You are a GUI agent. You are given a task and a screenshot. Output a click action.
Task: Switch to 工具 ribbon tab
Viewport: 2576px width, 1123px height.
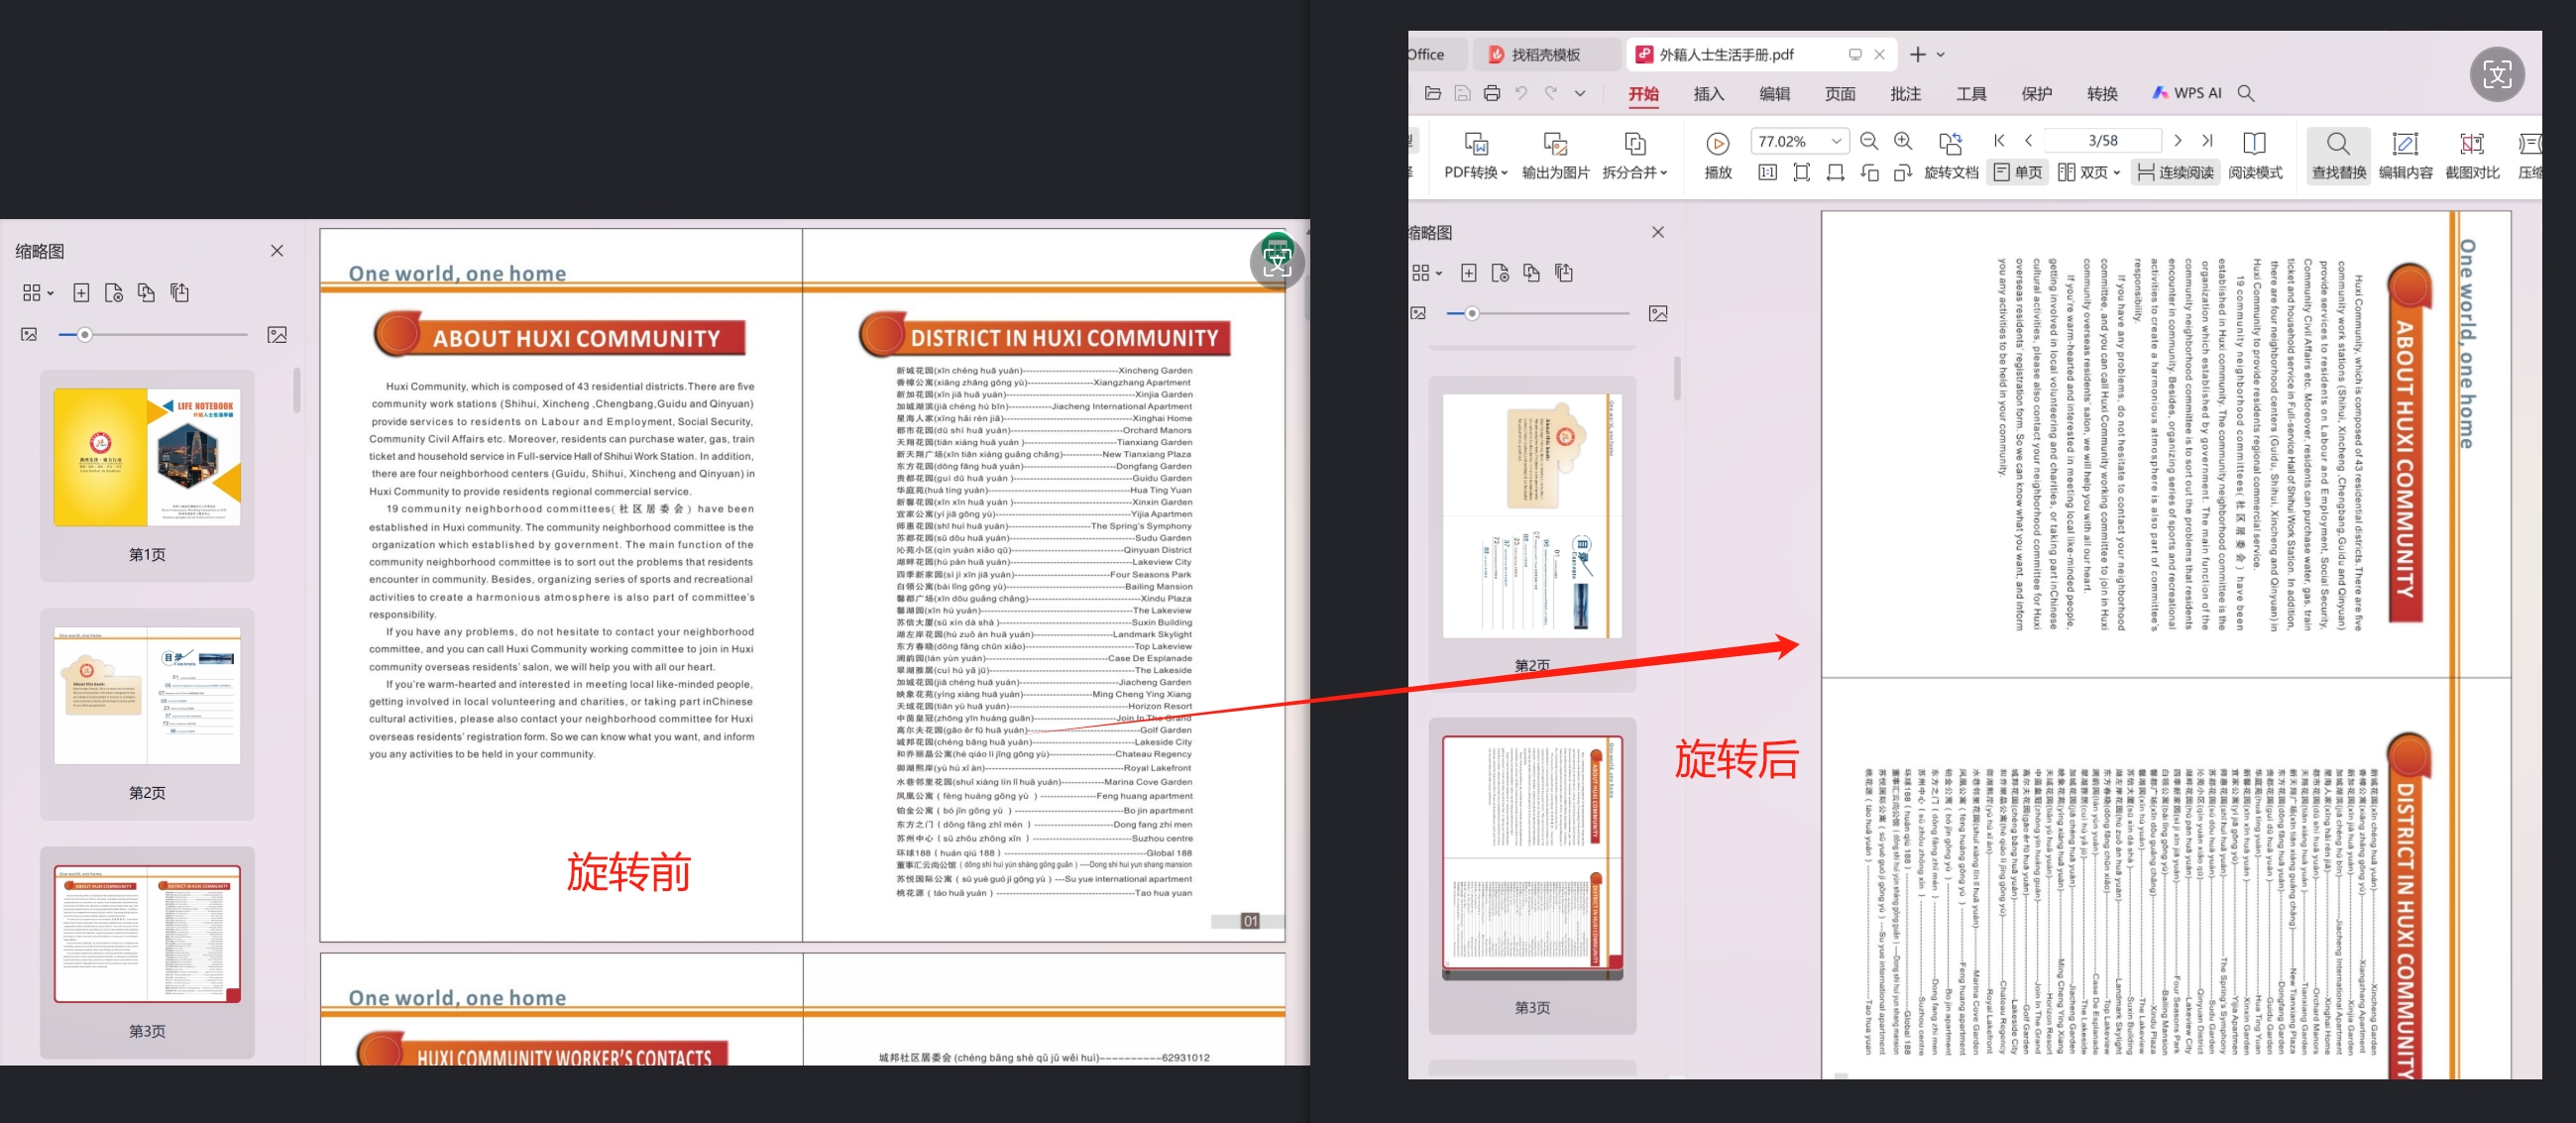[1970, 94]
